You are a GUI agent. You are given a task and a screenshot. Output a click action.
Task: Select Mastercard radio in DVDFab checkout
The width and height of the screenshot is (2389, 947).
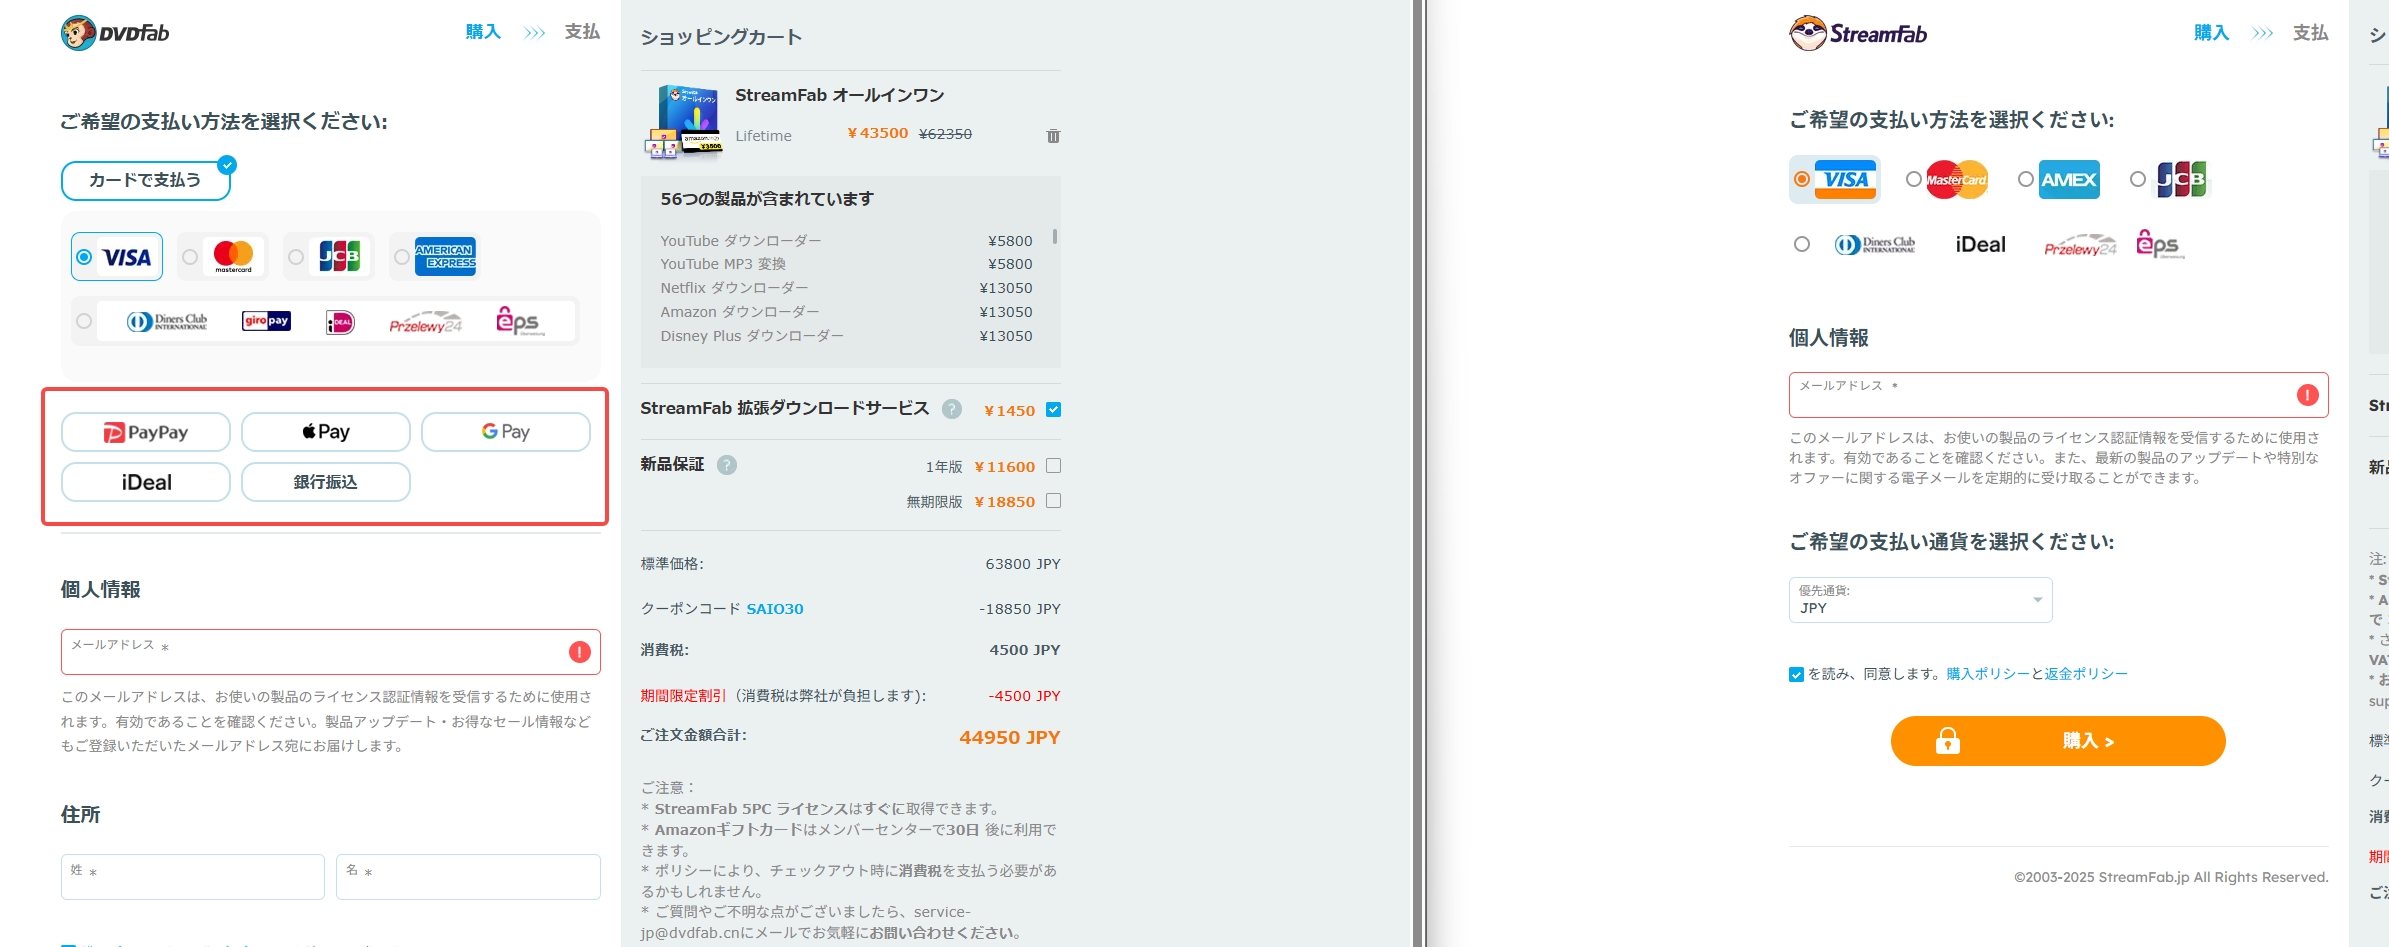click(190, 257)
